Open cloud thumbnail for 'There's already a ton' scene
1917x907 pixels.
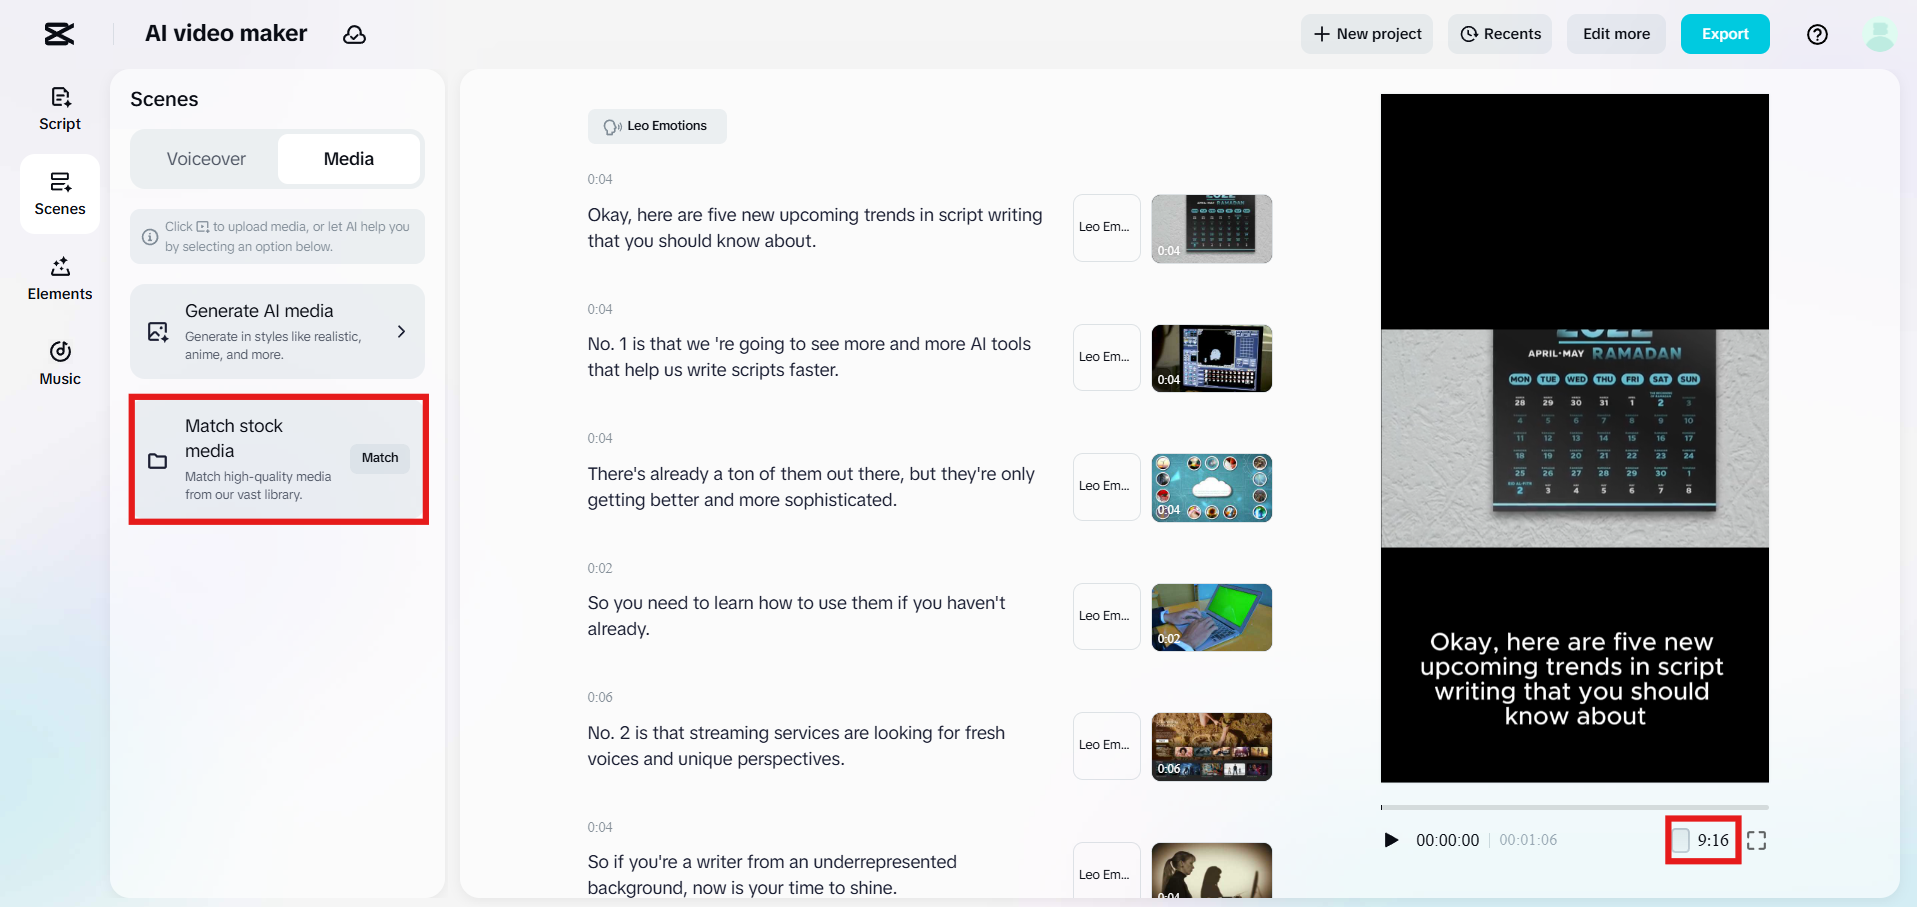tap(1212, 488)
